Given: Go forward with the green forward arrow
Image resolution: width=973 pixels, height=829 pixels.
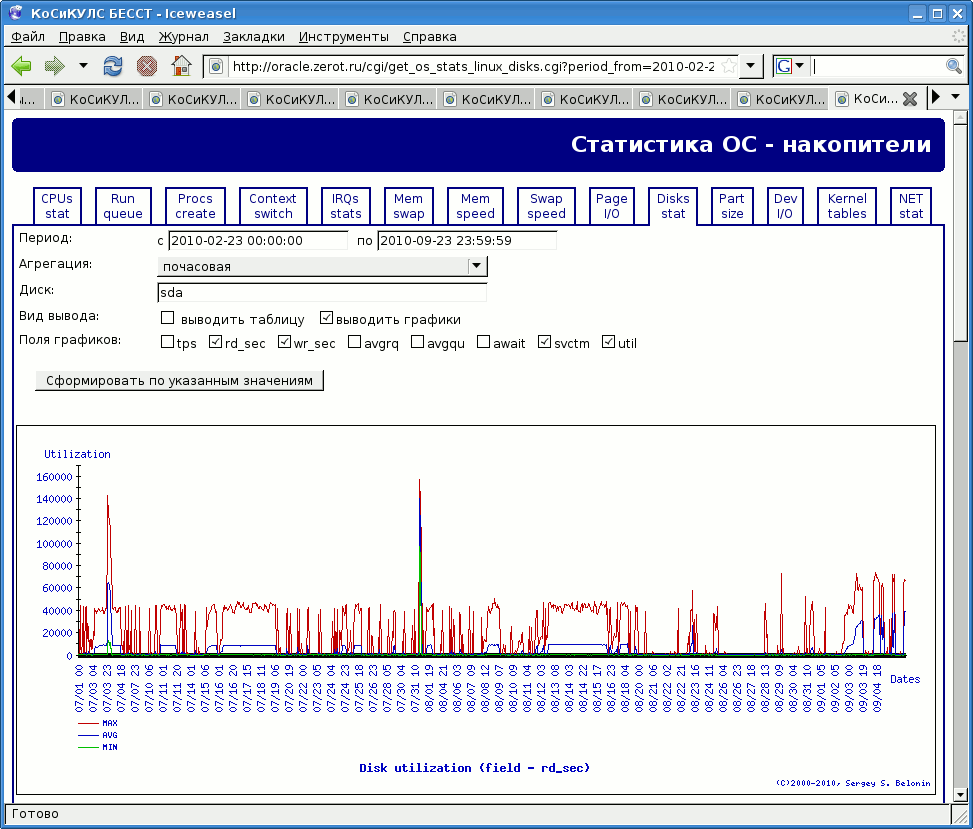Looking at the screenshot, I should coord(55,66).
